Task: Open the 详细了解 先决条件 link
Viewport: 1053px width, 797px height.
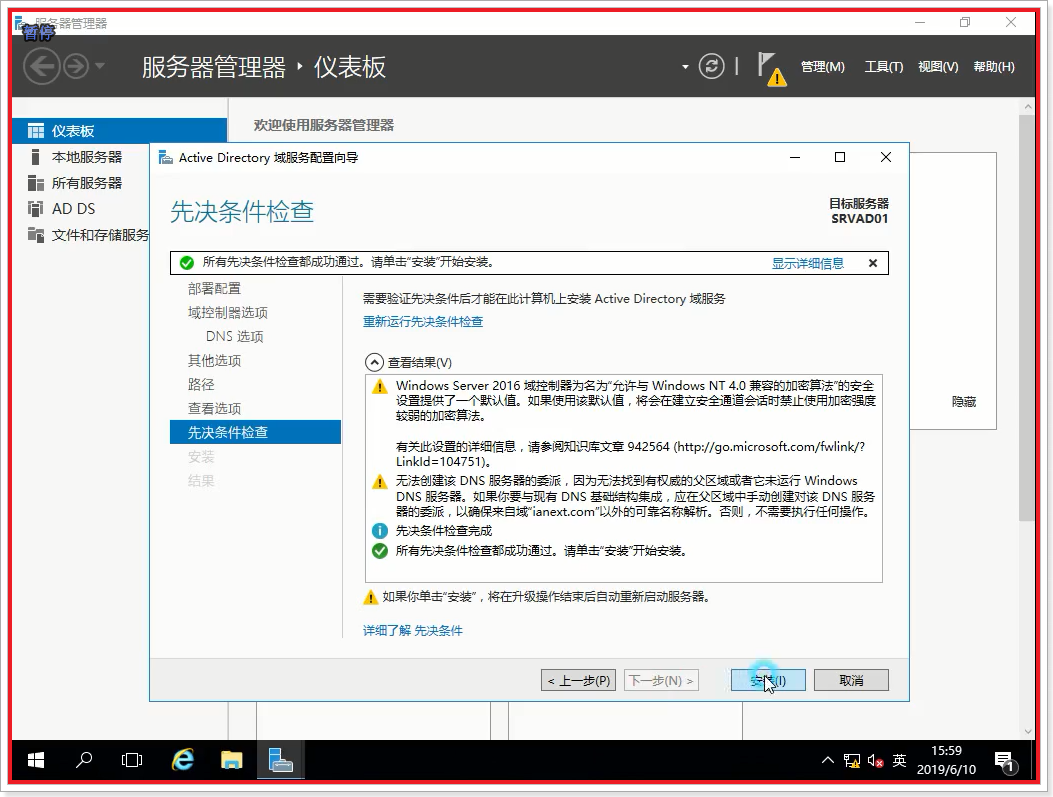Action: point(412,630)
